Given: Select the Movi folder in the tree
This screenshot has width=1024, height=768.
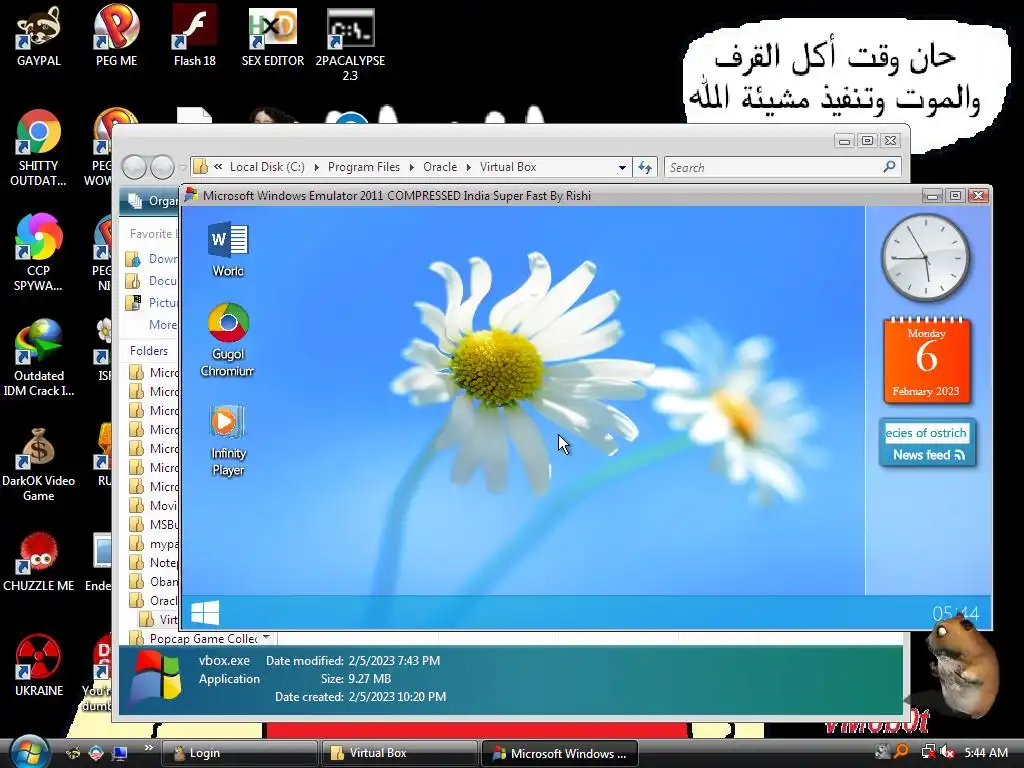Looking at the screenshot, I should point(154,505).
